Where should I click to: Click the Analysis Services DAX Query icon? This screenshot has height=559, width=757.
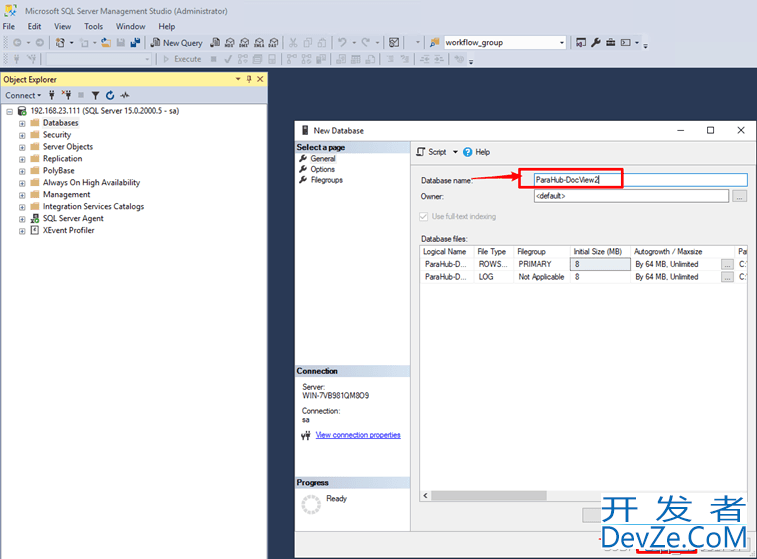[273, 43]
